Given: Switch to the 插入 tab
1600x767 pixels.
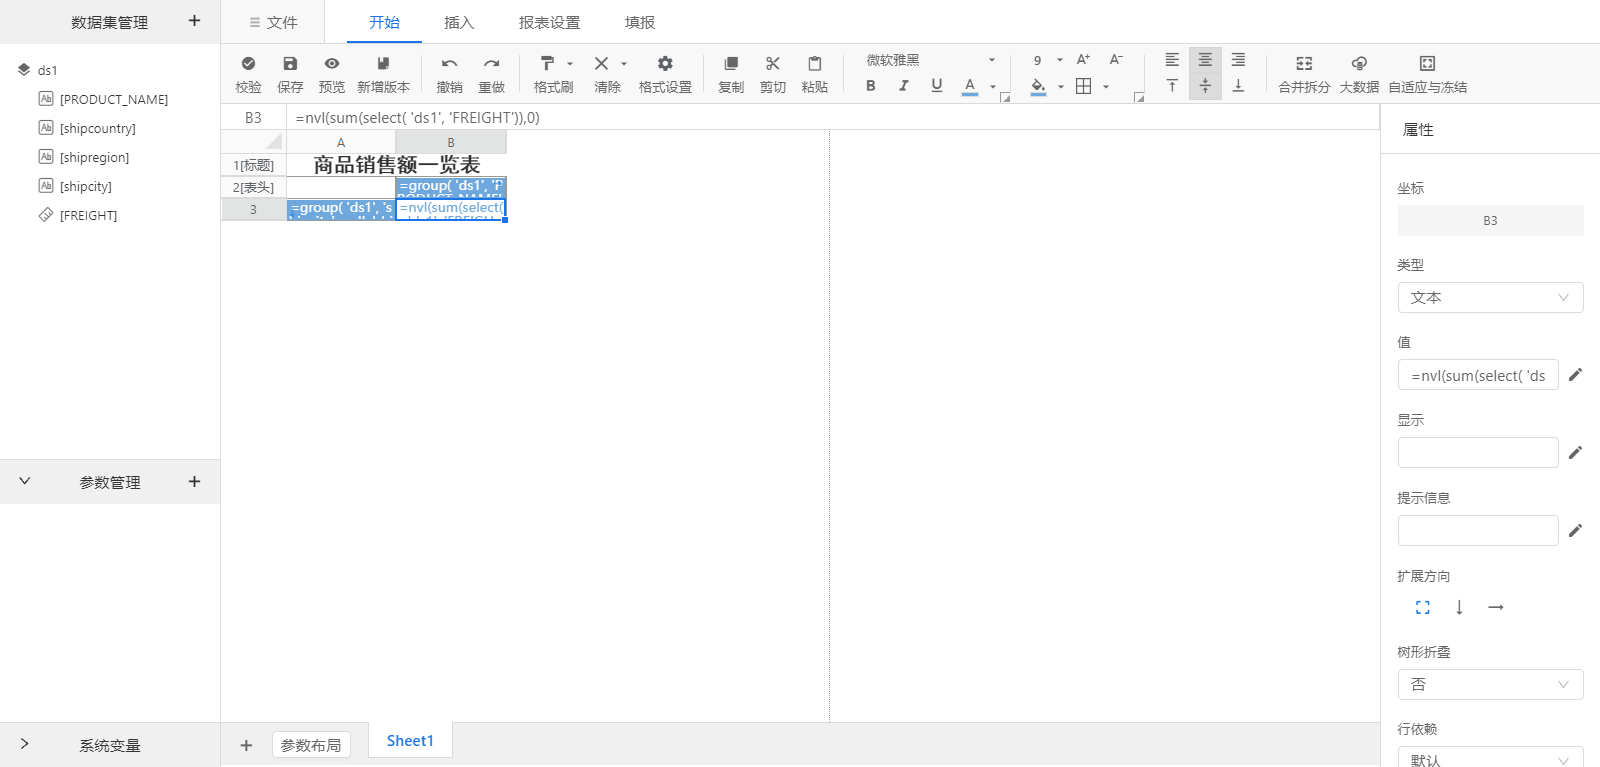Looking at the screenshot, I should (459, 22).
